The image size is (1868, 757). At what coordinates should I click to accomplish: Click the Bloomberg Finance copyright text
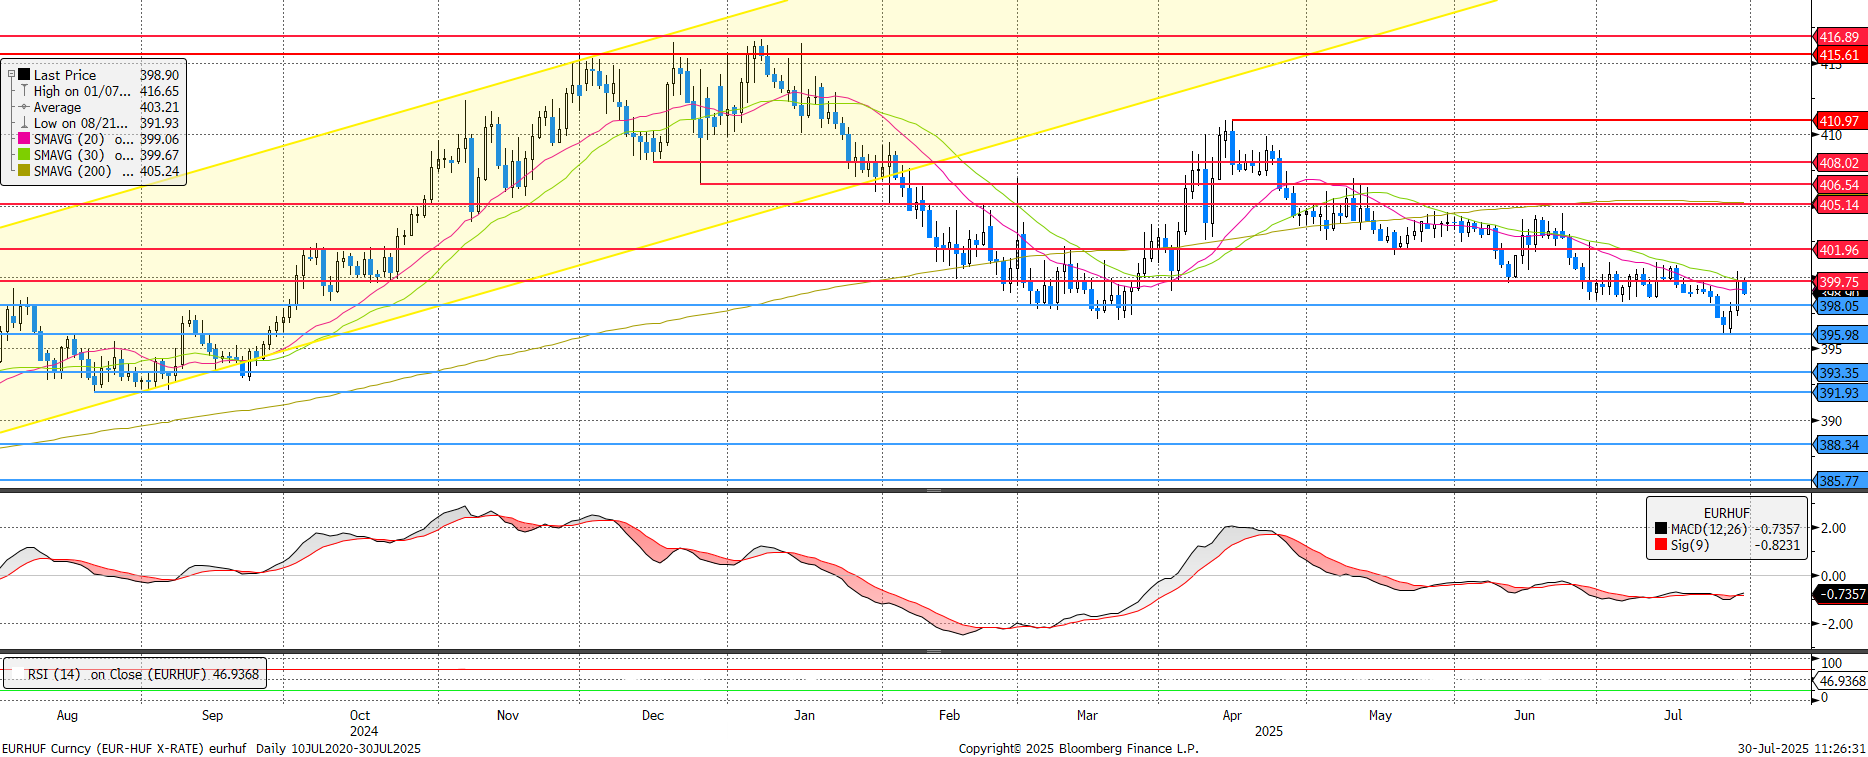tap(1078, 748)
